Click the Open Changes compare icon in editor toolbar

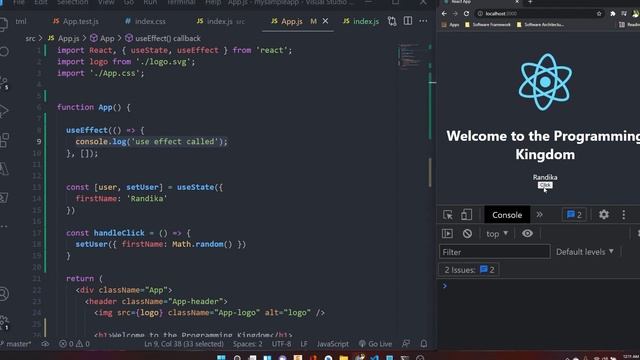click(x=392, y=21)
